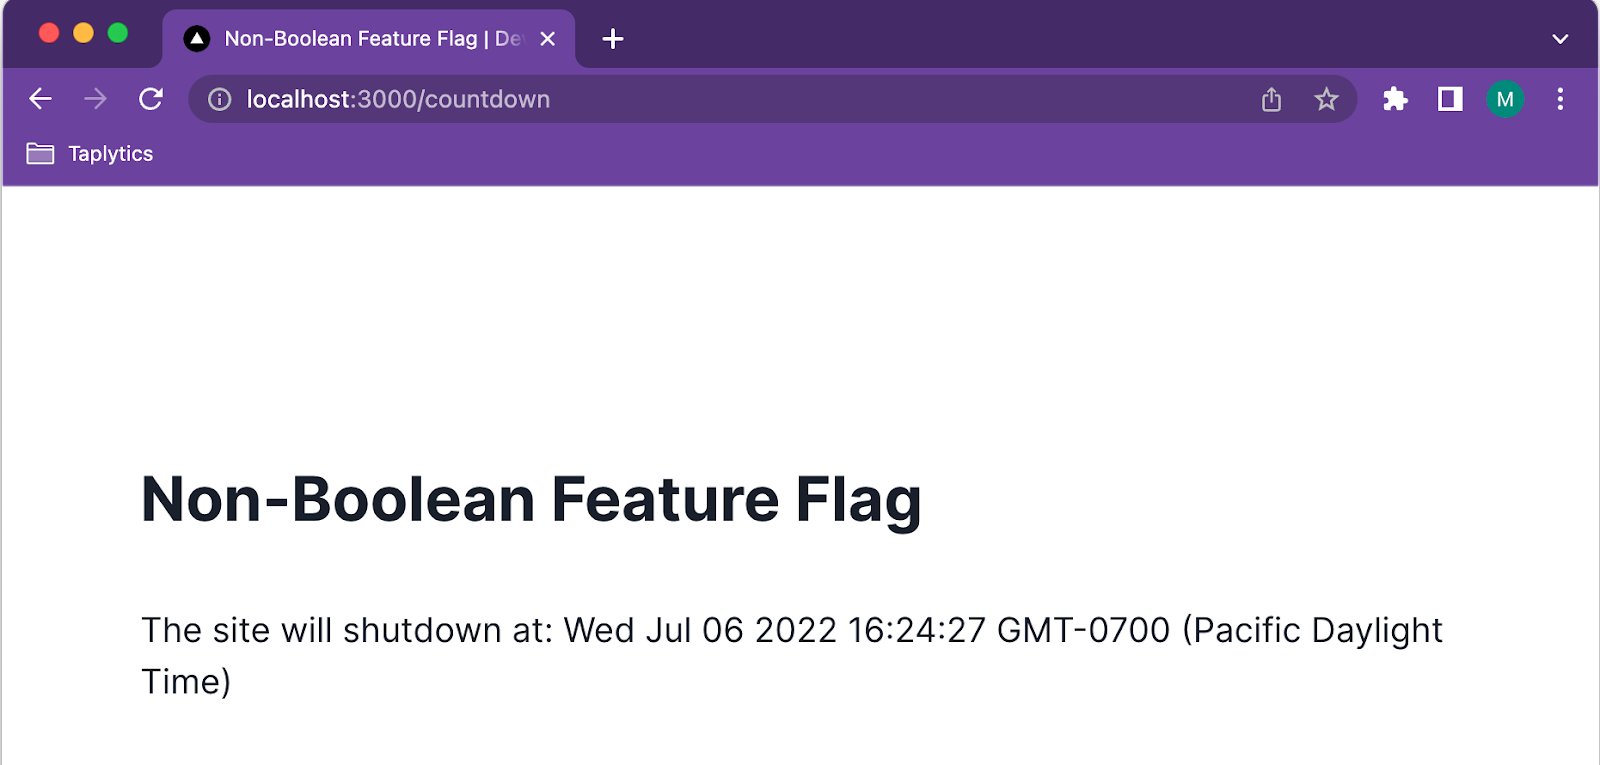The height and width of the screenshot is (765, 1600).
Task: Click the Non-Boolean Feature Flag heading
Action: [x=532, y=498]
